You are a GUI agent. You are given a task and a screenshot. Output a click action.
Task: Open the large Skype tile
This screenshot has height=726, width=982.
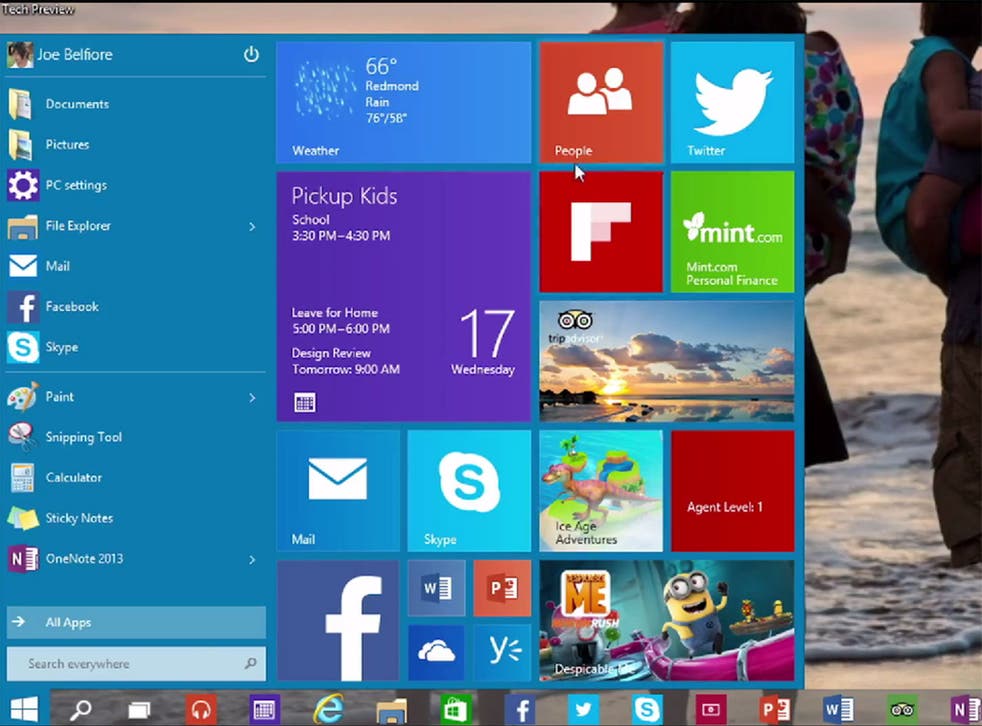pyautogui.click(x=469, y=490)
